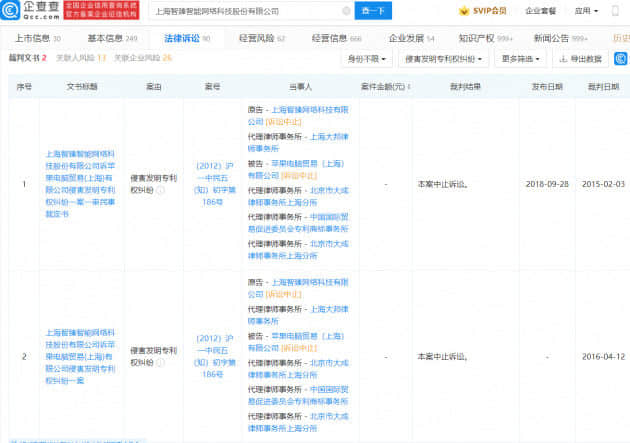Click the 裁判结果 column header
This screenshot has width=630, height=443.
(x=465, y=86)
